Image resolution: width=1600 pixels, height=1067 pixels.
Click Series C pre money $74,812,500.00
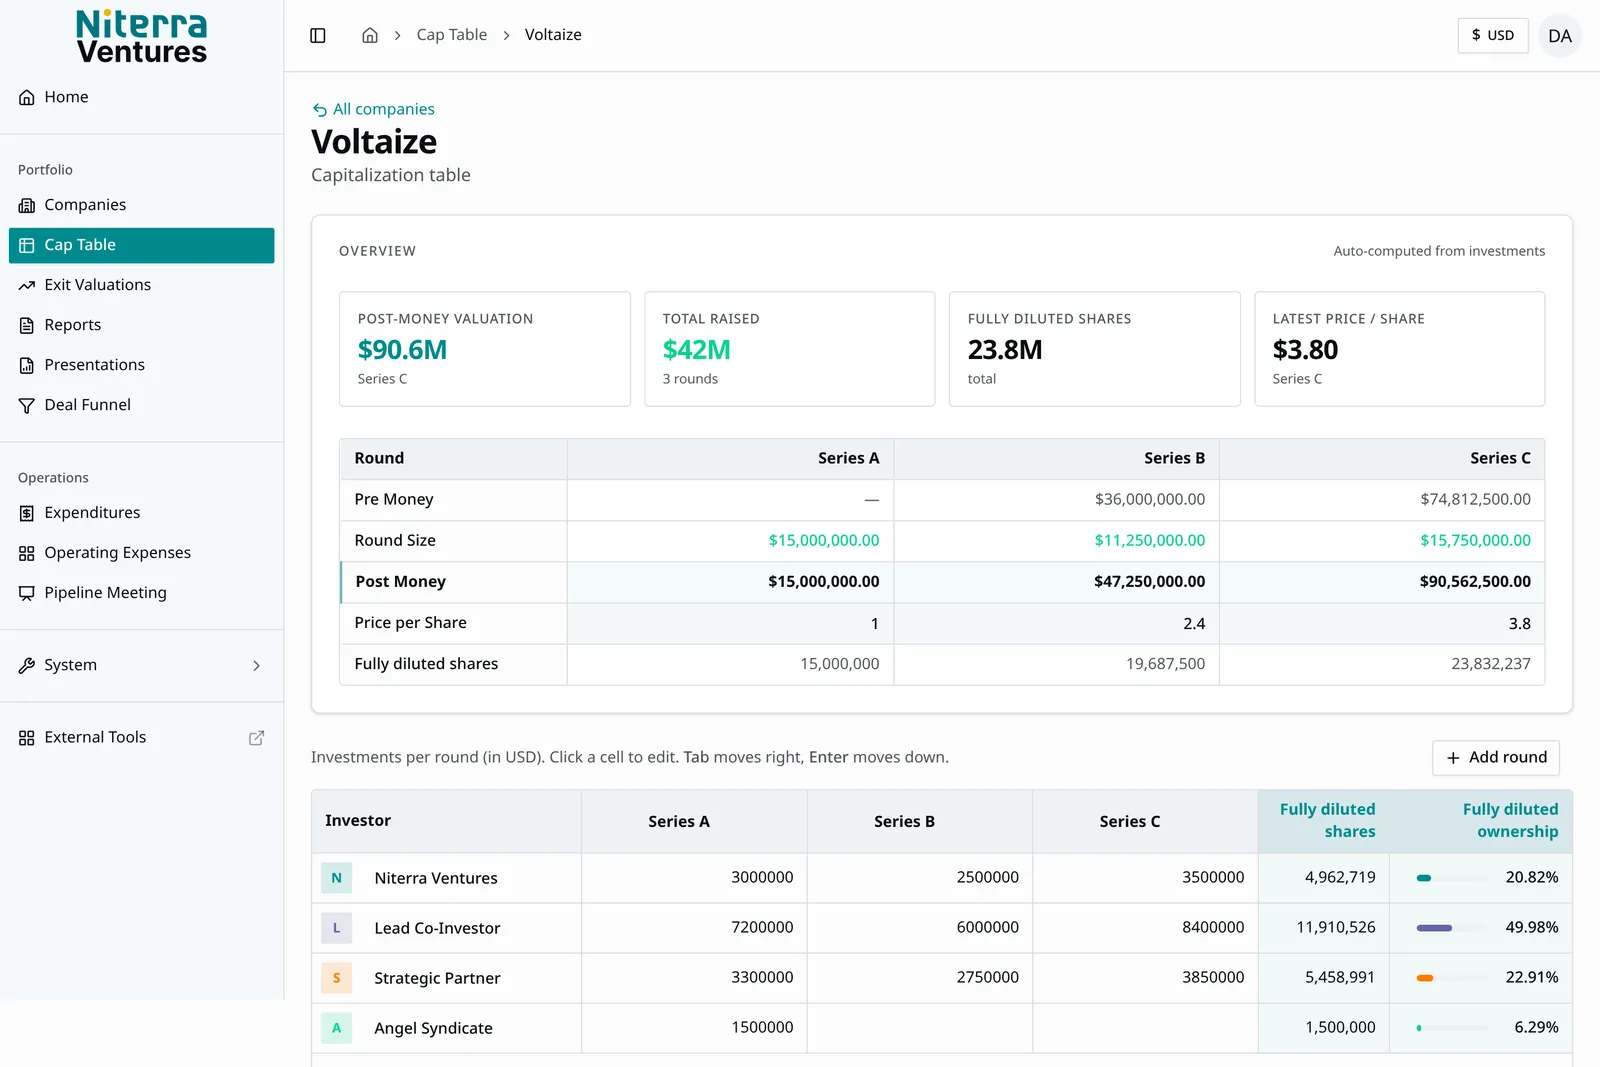click(1475, 499)
